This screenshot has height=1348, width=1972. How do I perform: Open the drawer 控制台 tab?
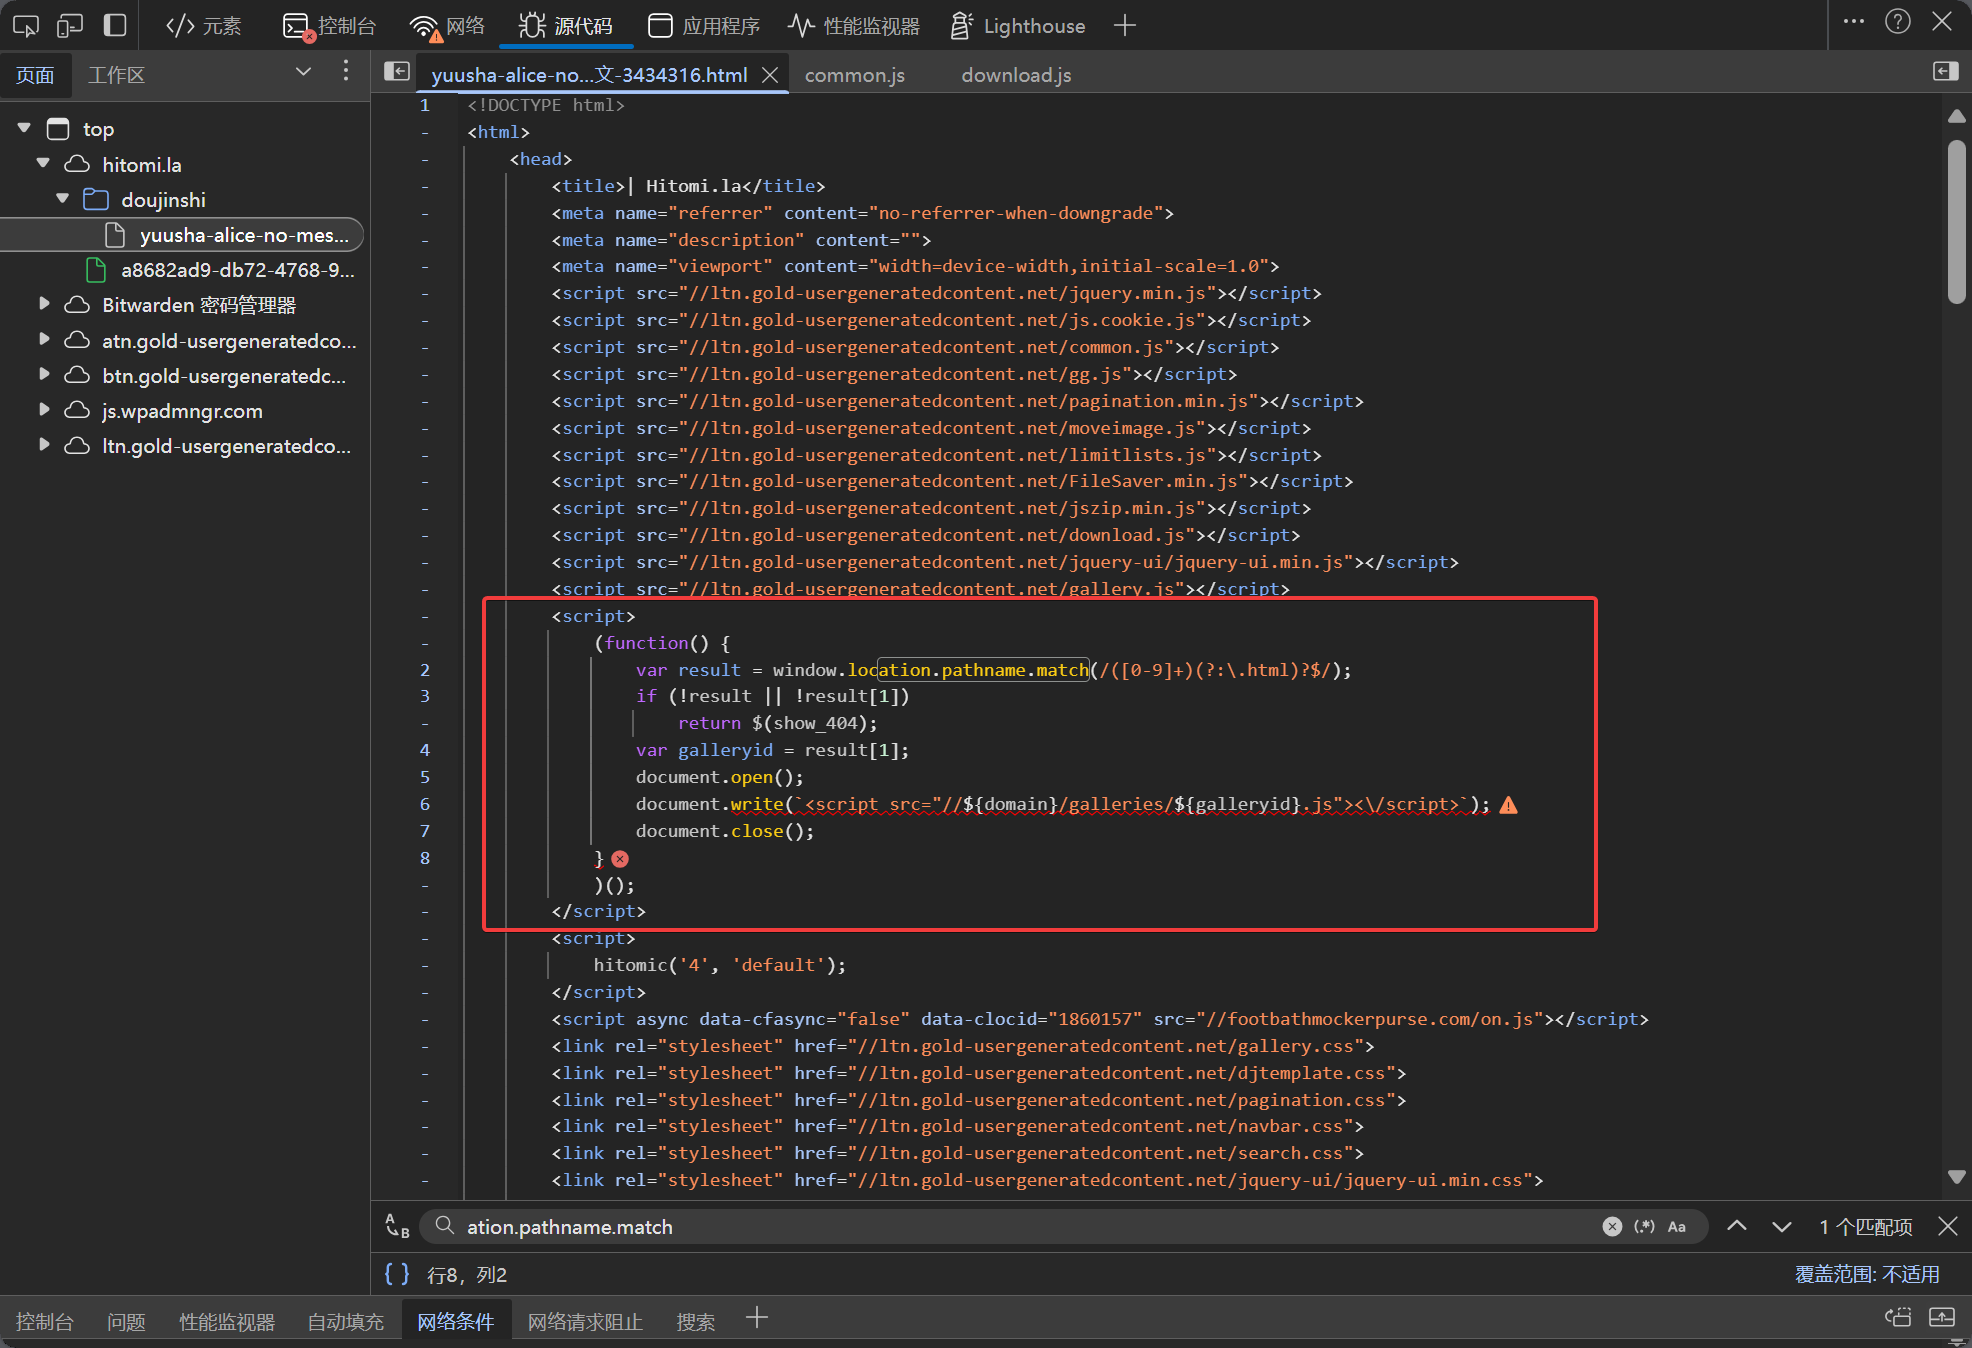[x=45, y=1322]
